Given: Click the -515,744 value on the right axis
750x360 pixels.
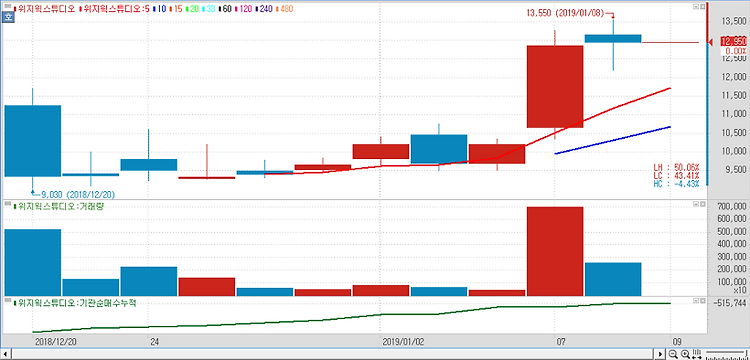Looking at the screenshot, I should click(x=729, y=303).
